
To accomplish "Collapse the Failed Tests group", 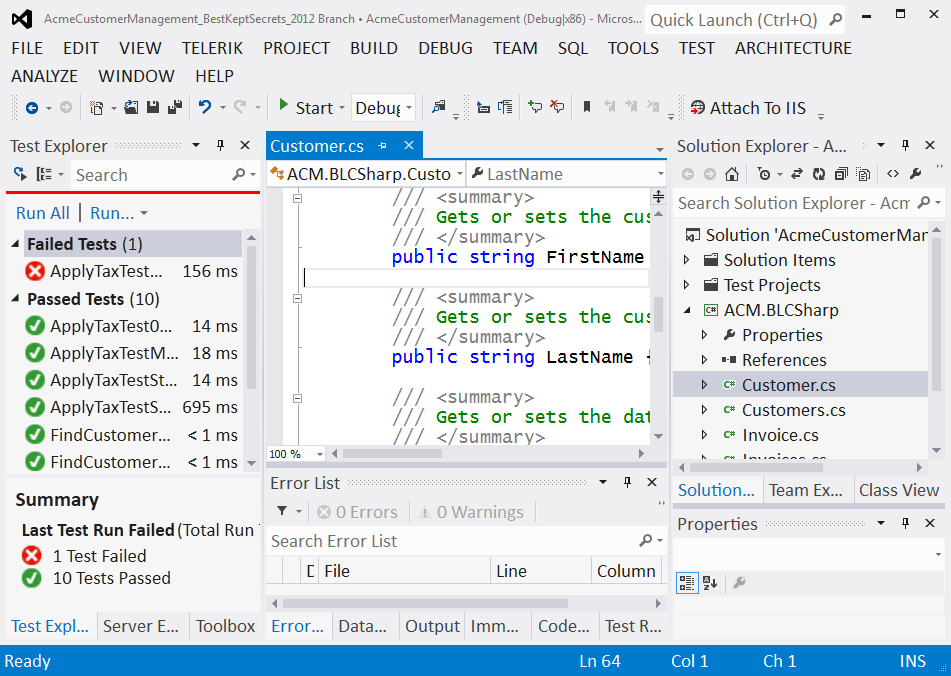I will pos(15,244).
